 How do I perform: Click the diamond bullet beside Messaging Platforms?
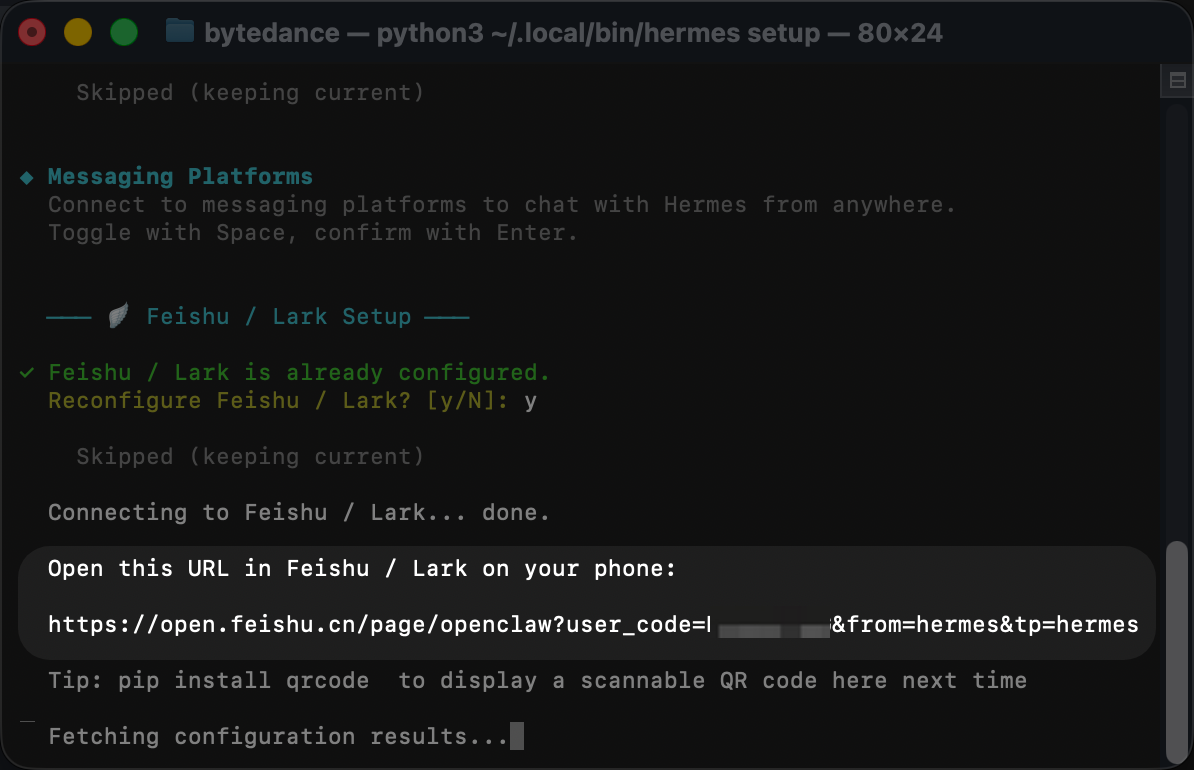(x=27, y=177)
